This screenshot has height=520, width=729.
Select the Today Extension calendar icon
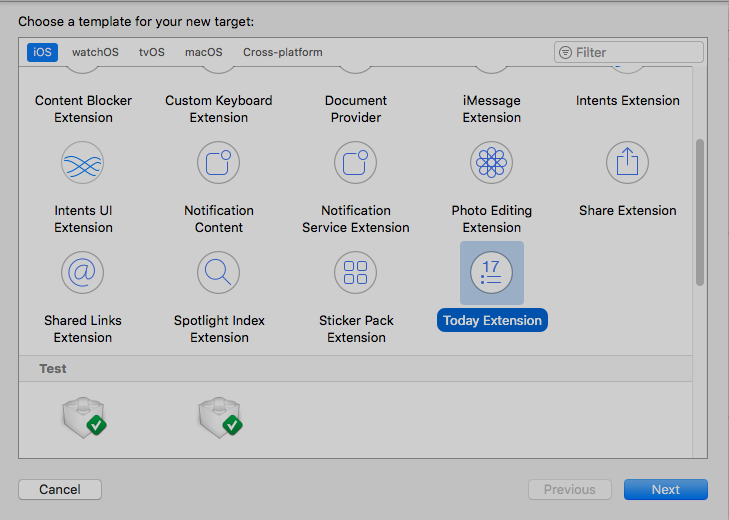tap(491, 272)
